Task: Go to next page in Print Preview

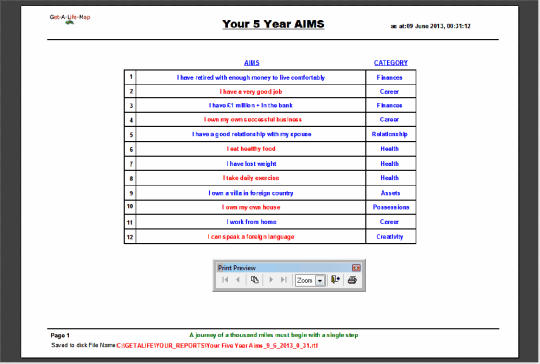Action: tap(271, 280)
